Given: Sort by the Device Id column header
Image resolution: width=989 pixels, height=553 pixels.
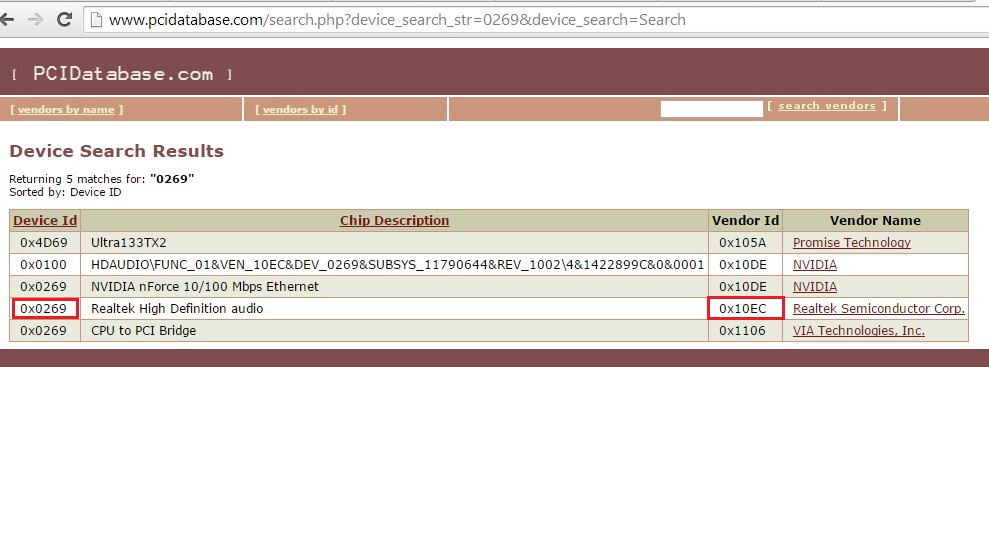Looking at the screenshot, I should point(44,221).
